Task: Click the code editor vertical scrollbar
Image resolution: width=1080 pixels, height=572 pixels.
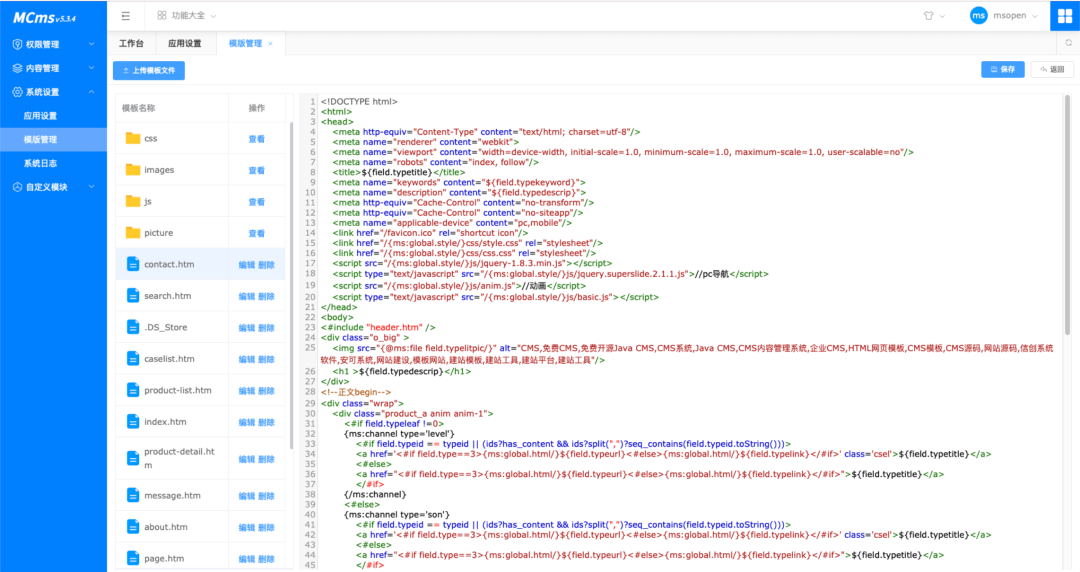Action: pos(1068,214)
